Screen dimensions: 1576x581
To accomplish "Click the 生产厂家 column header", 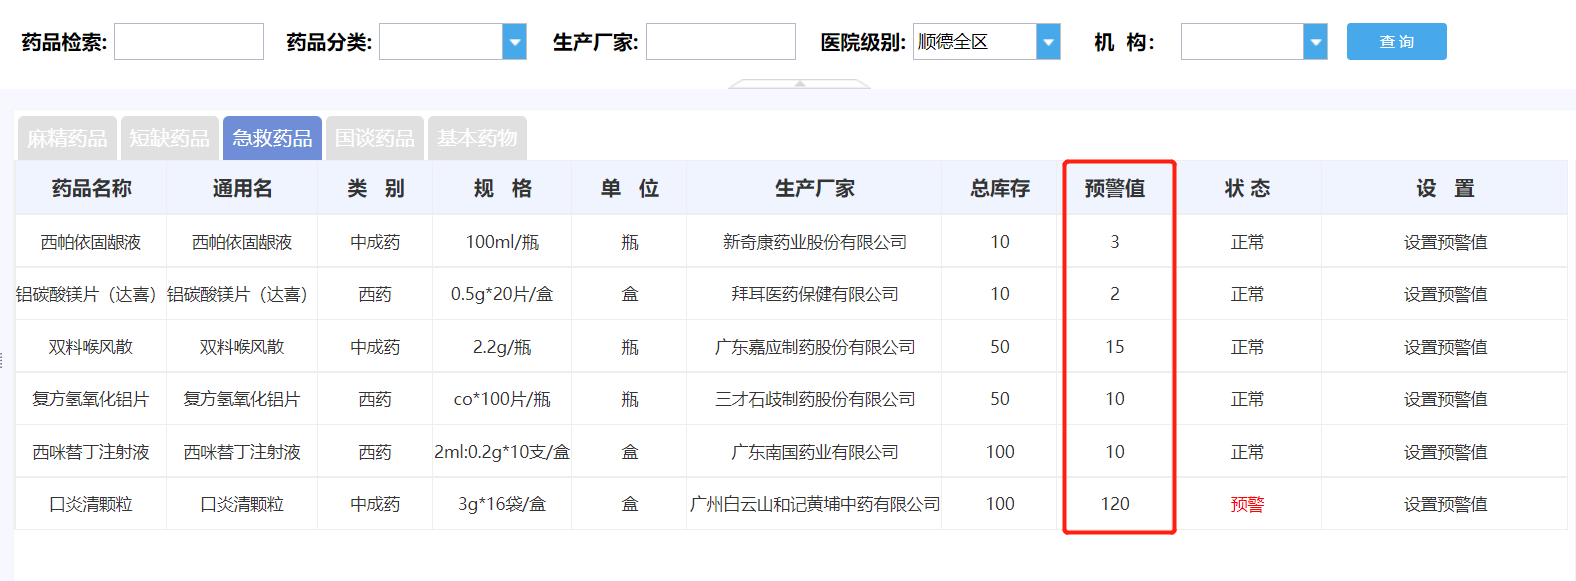I will (814, 188).
